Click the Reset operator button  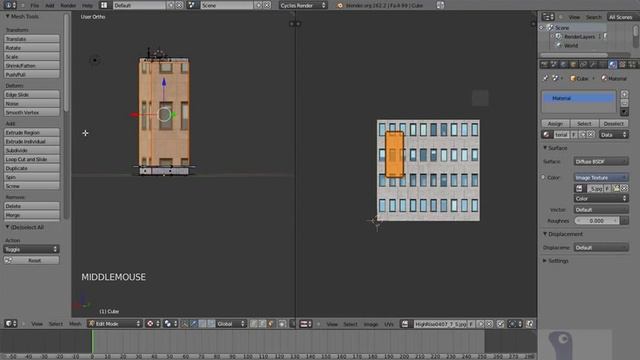(31, 260)
